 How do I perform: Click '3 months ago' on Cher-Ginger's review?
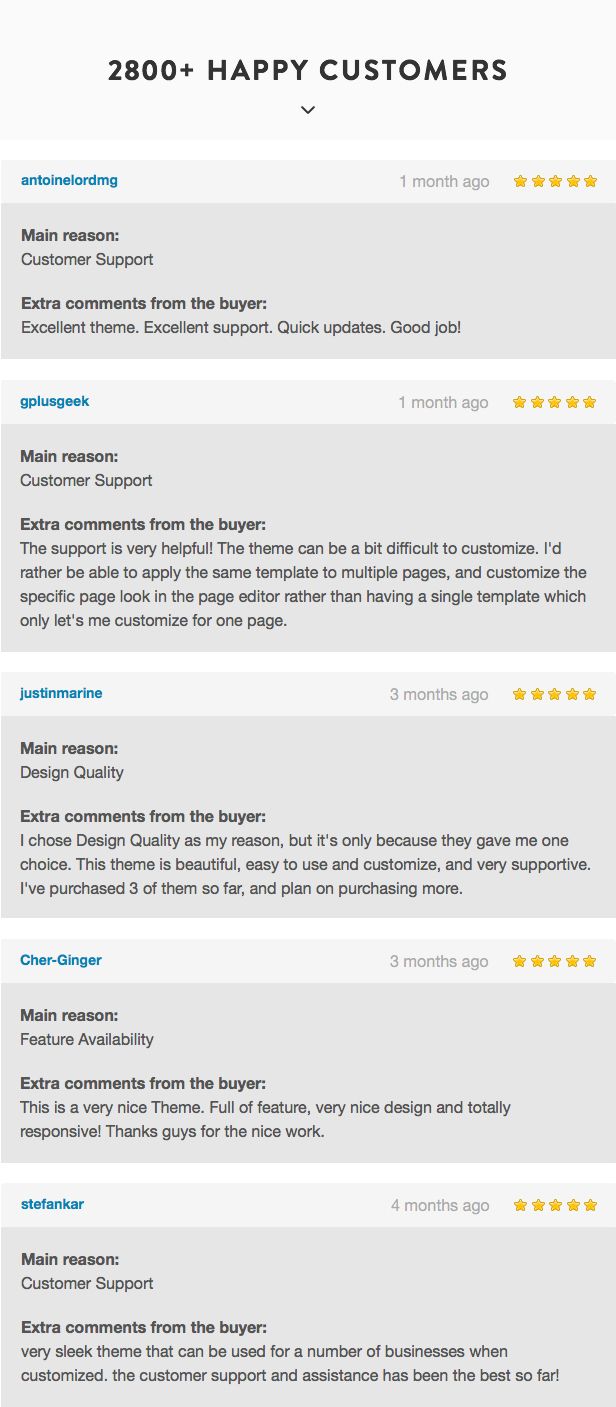(x=439, y=962)
